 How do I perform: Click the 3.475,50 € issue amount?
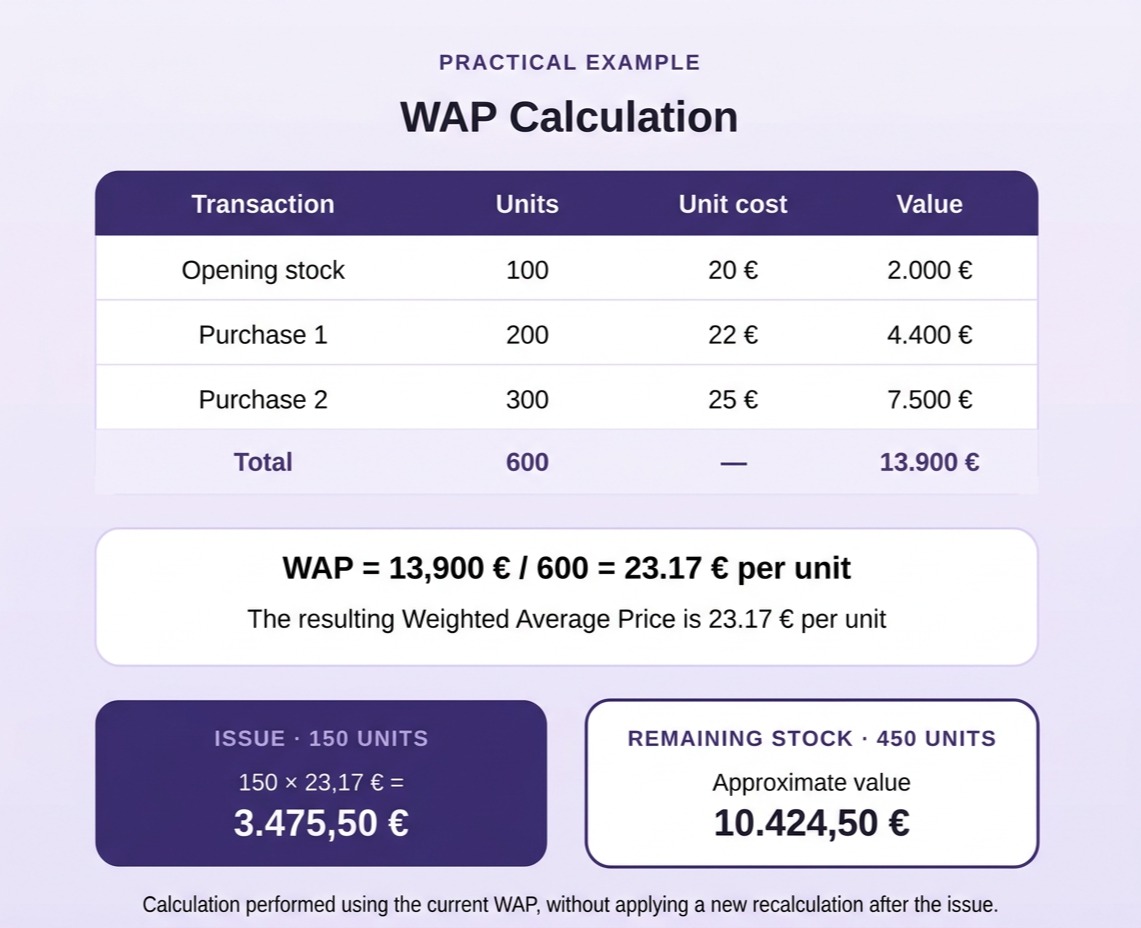click(321, 823)
